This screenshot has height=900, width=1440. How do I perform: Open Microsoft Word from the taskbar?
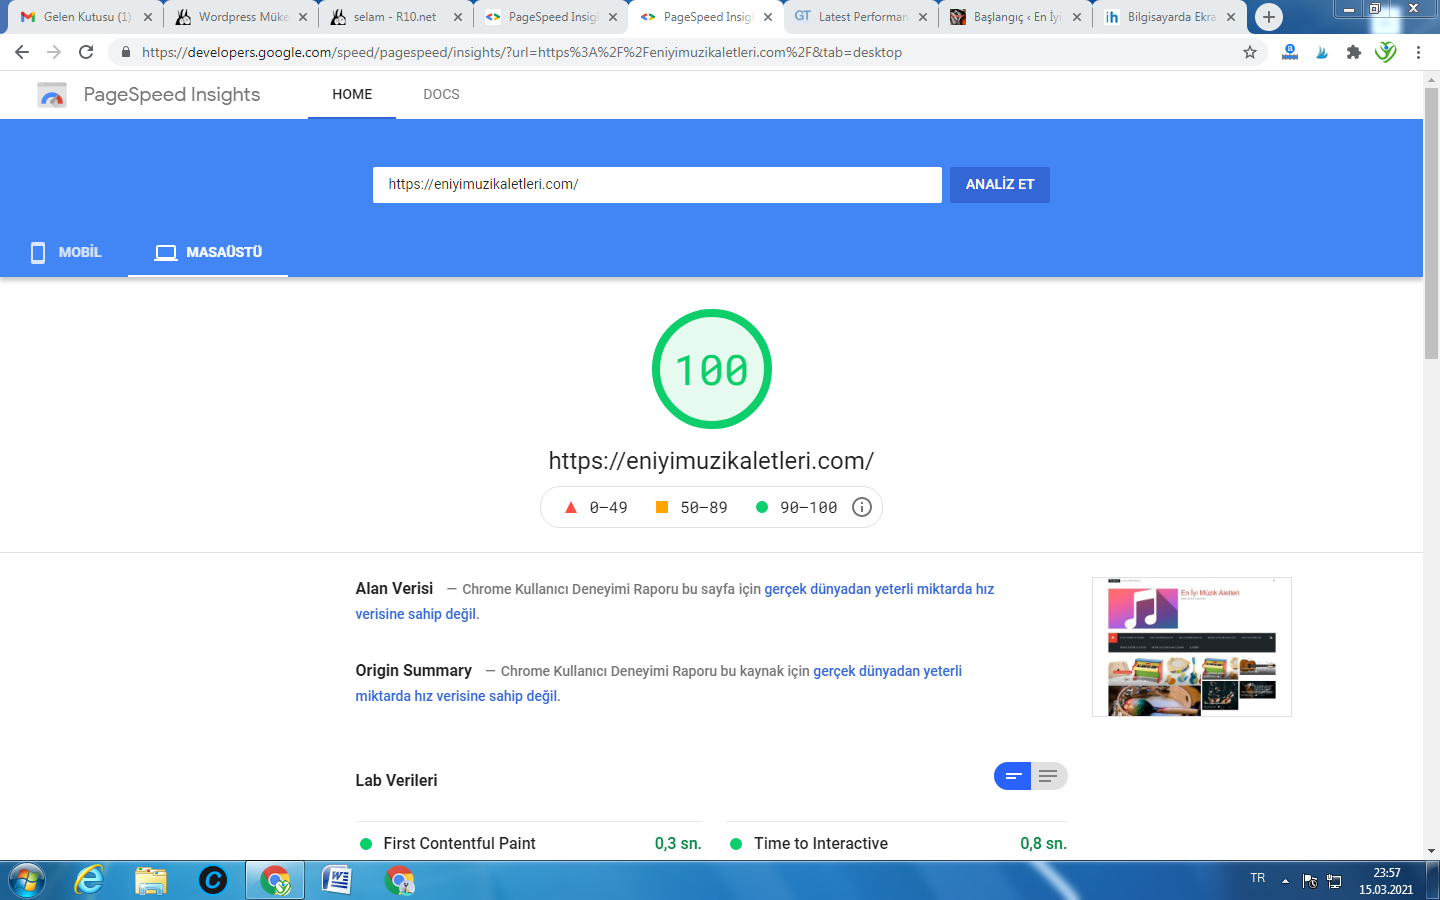pos(337,880)
